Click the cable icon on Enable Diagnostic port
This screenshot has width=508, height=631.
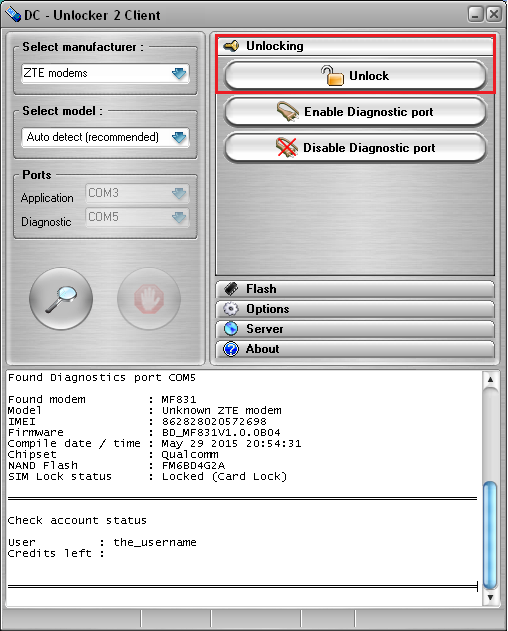287,111
